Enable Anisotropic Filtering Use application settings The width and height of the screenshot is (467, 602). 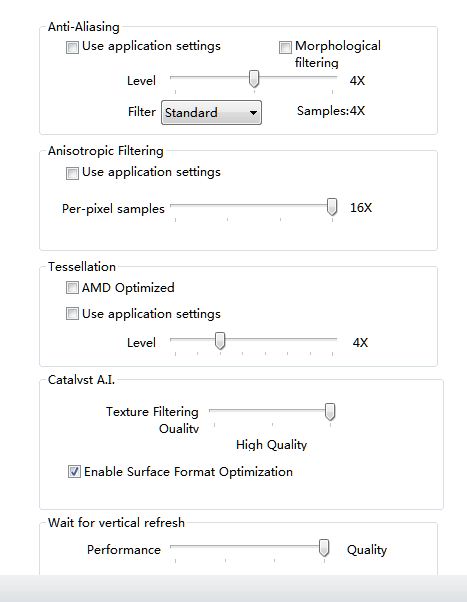click(72, 173)
